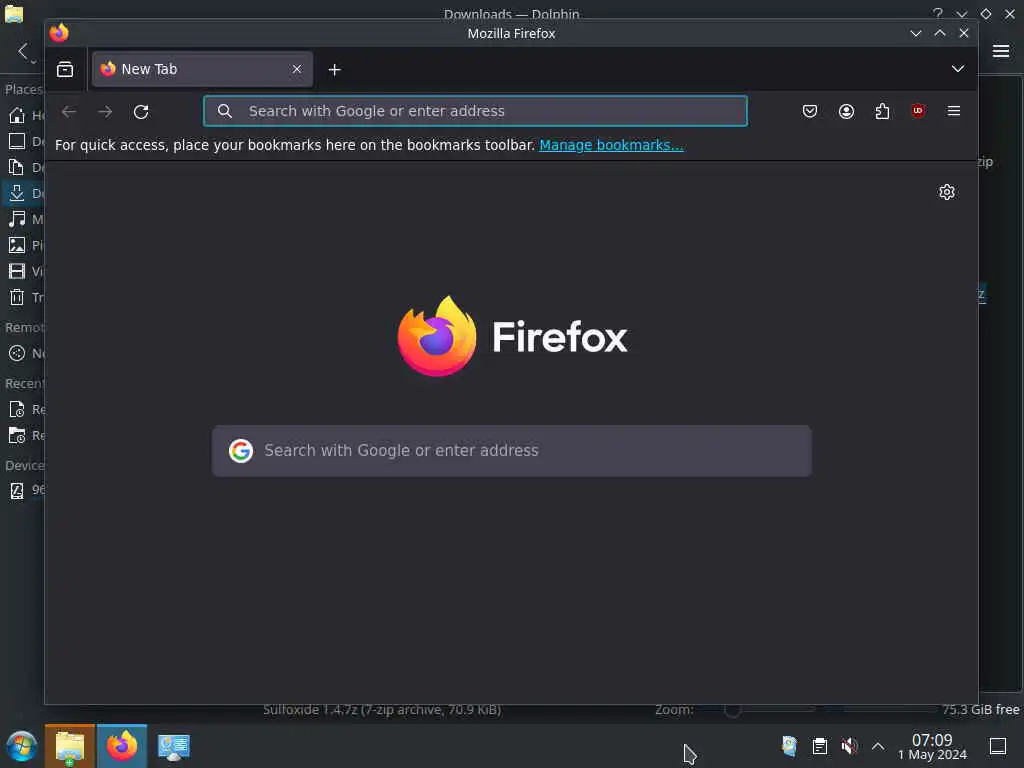Open the clipboard tray icon
1024x768 pixels.
tap(820, 746)
